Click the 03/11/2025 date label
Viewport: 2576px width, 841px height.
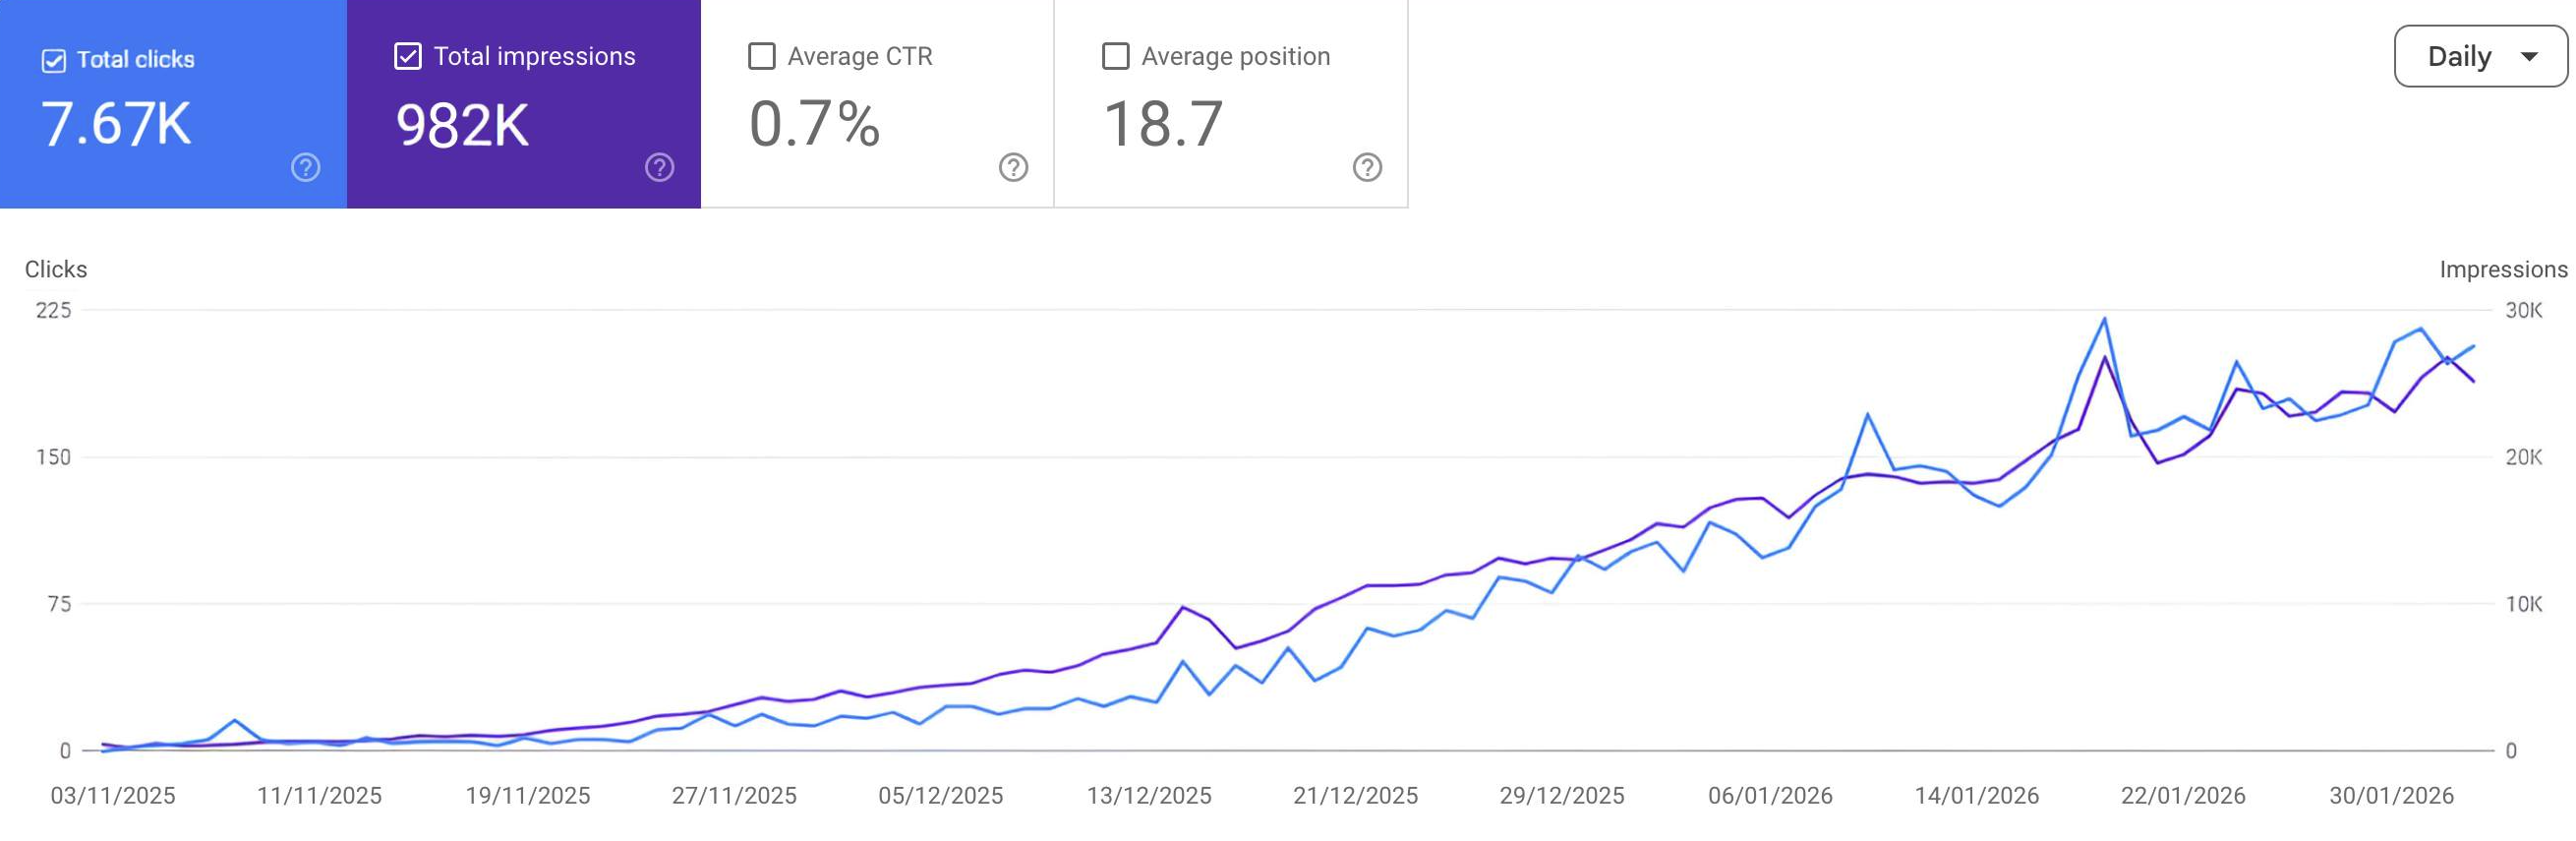point(113,796)
